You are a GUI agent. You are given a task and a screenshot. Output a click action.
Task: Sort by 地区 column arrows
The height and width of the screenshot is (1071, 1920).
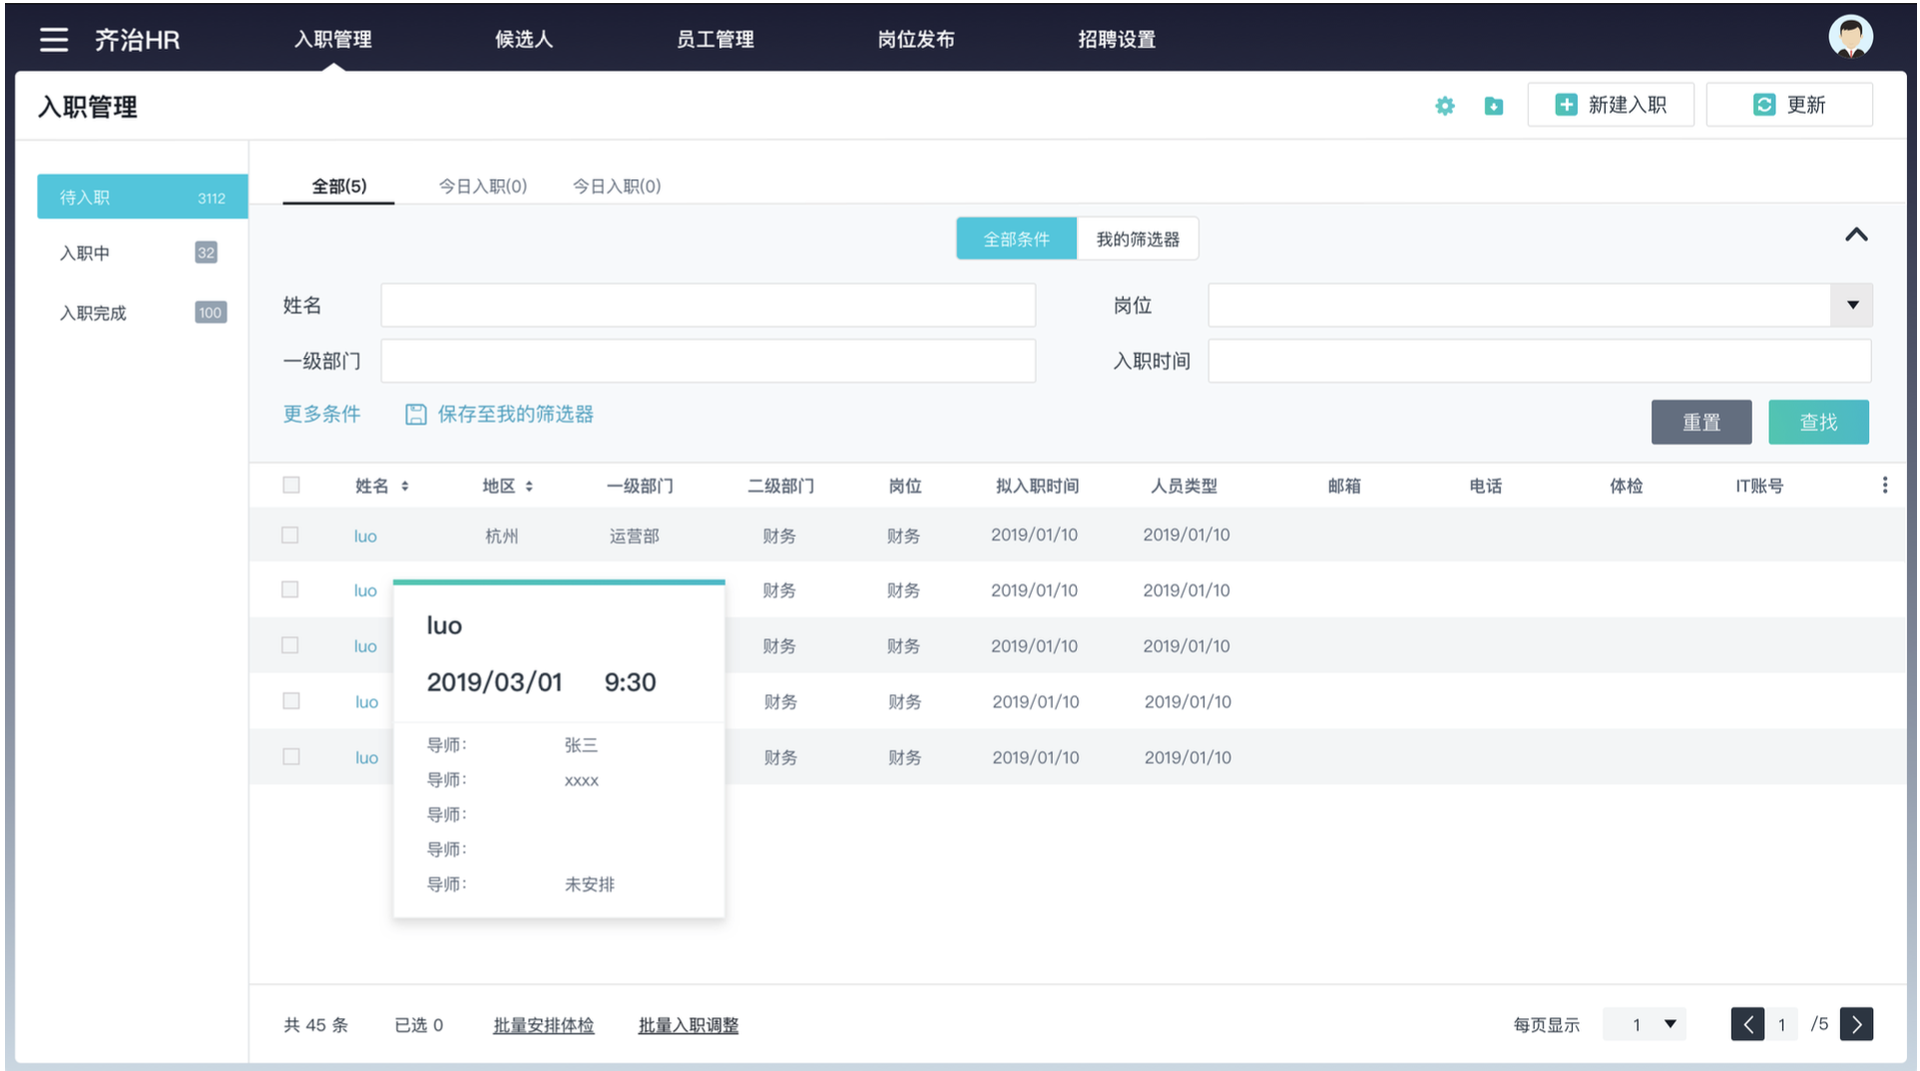point(529,486)
